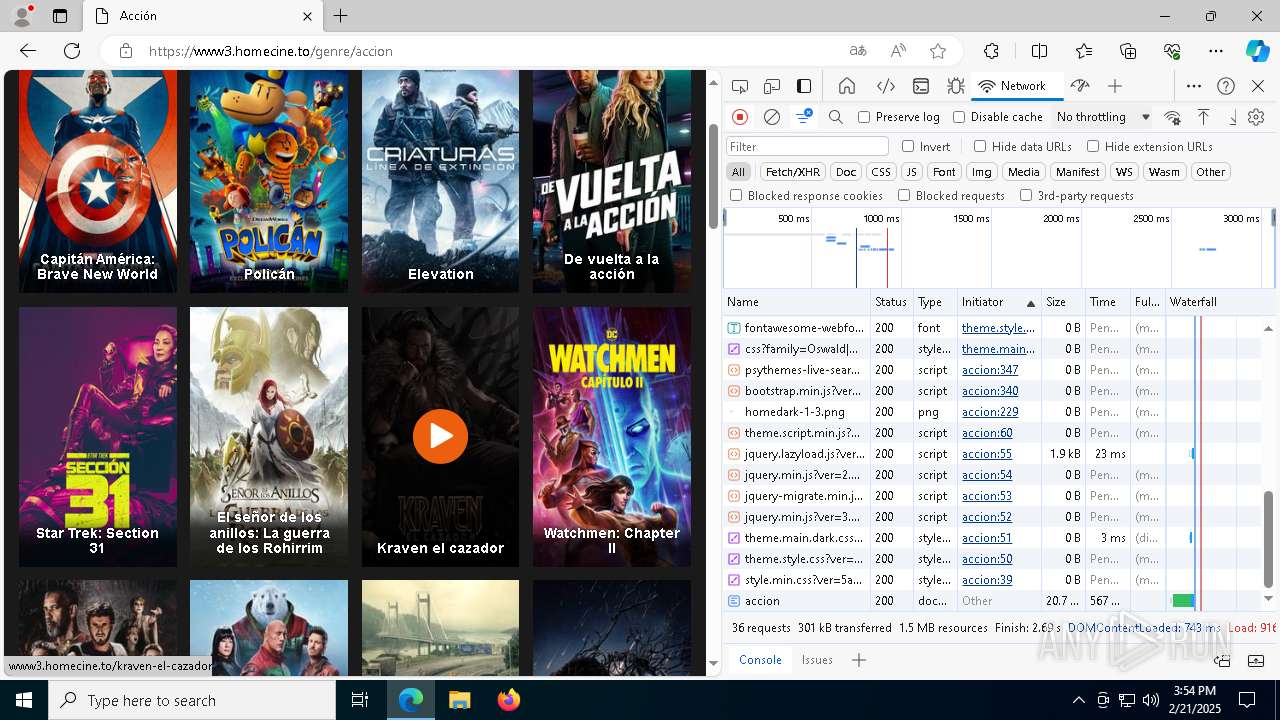Viewport: 1280px width, 720px height.
Task: Open Watchmen: Chapter II movie poster
Action: pyautogui.click(x=612, y=437)
